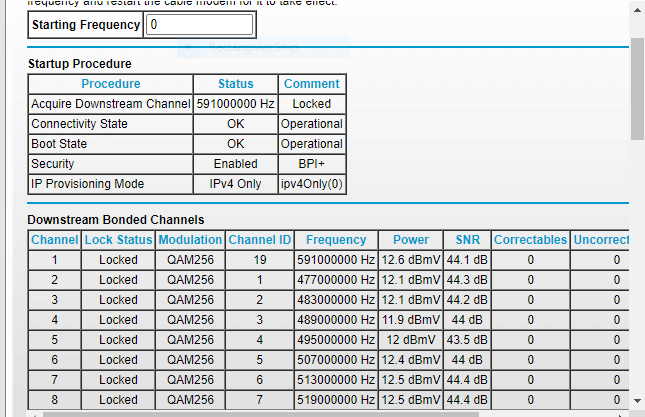The width and height of the screenshot is (645, 417).
Task: Click the IP Provisioning Mode row label
Action: click(111, 184)
